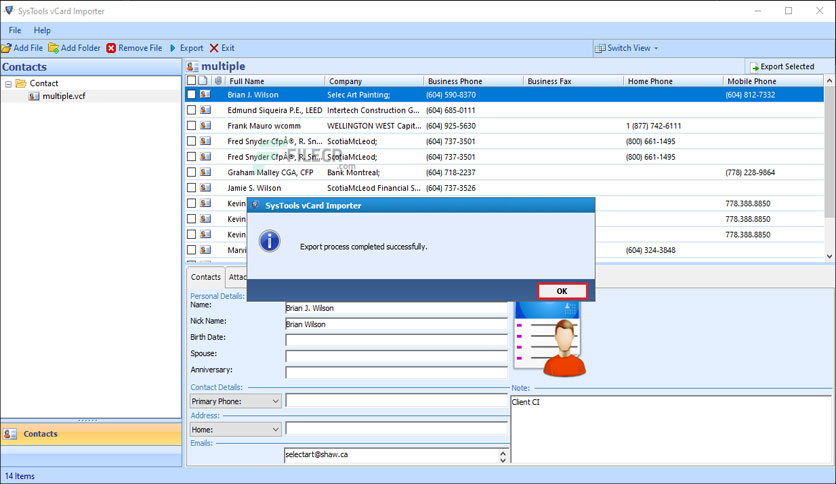Click the selectart@shaw.ca email entry
Screen dimensions: 836x484
317,455
